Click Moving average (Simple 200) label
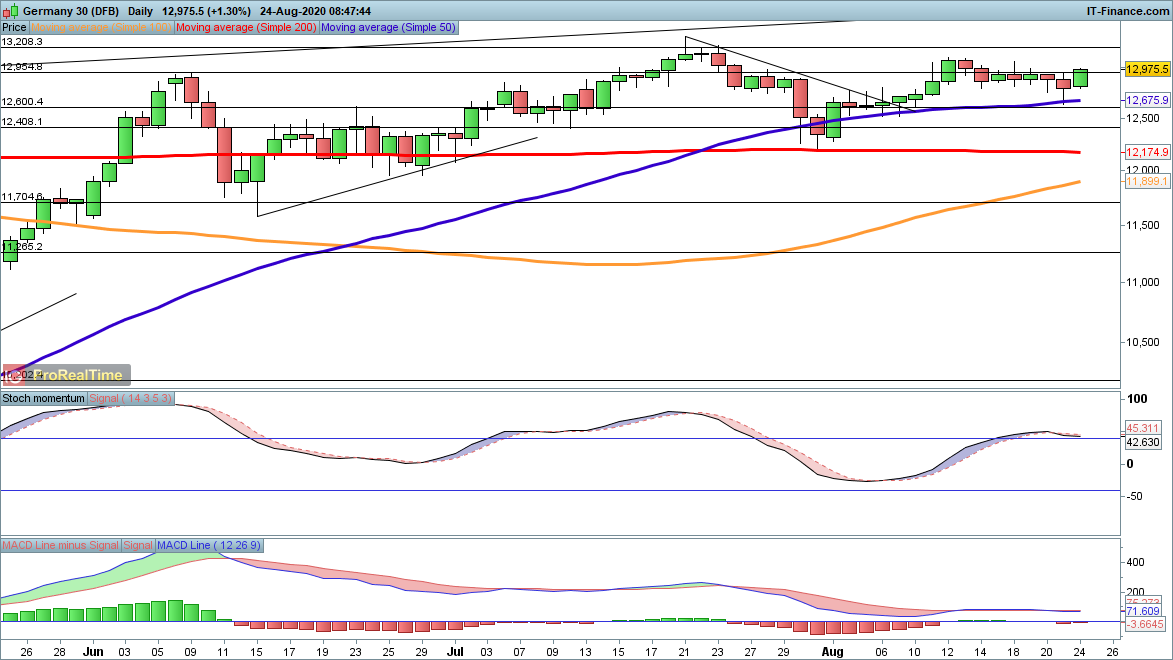The image size is (1173, 660). click(x=247, y=29)
